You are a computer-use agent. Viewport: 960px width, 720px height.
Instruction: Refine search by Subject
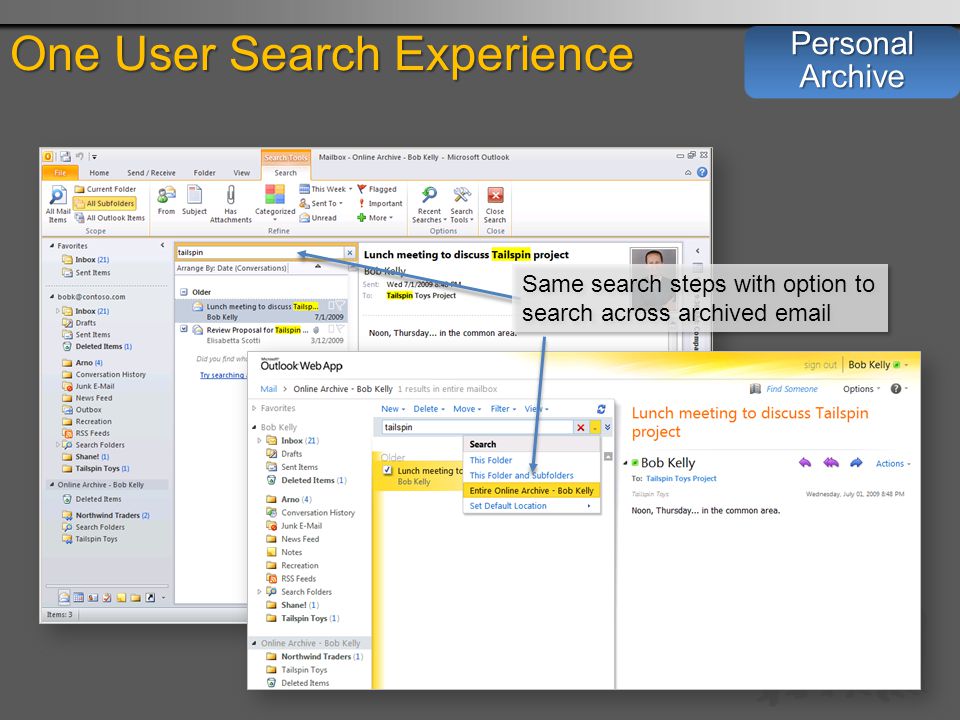[x=194, y=201]
